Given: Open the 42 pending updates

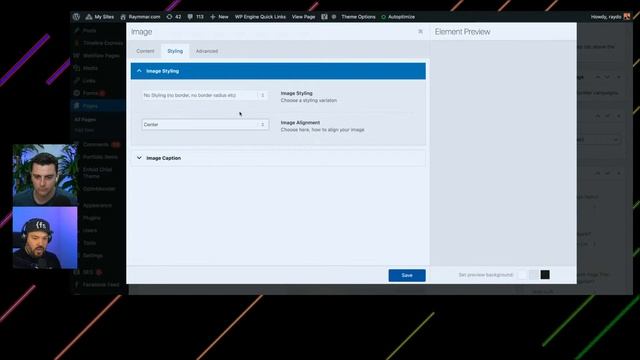Looking at the screenshot, I should [x=174, y=17].
